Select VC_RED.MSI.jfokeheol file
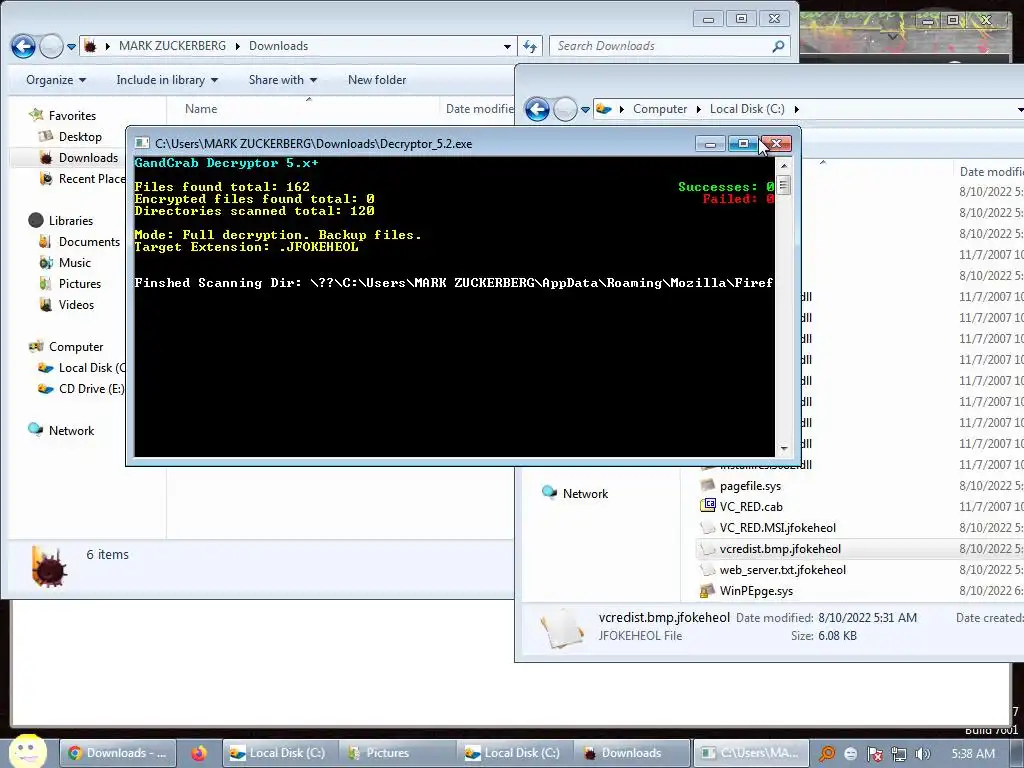1024x768 pixels. [x=777, y=528]
